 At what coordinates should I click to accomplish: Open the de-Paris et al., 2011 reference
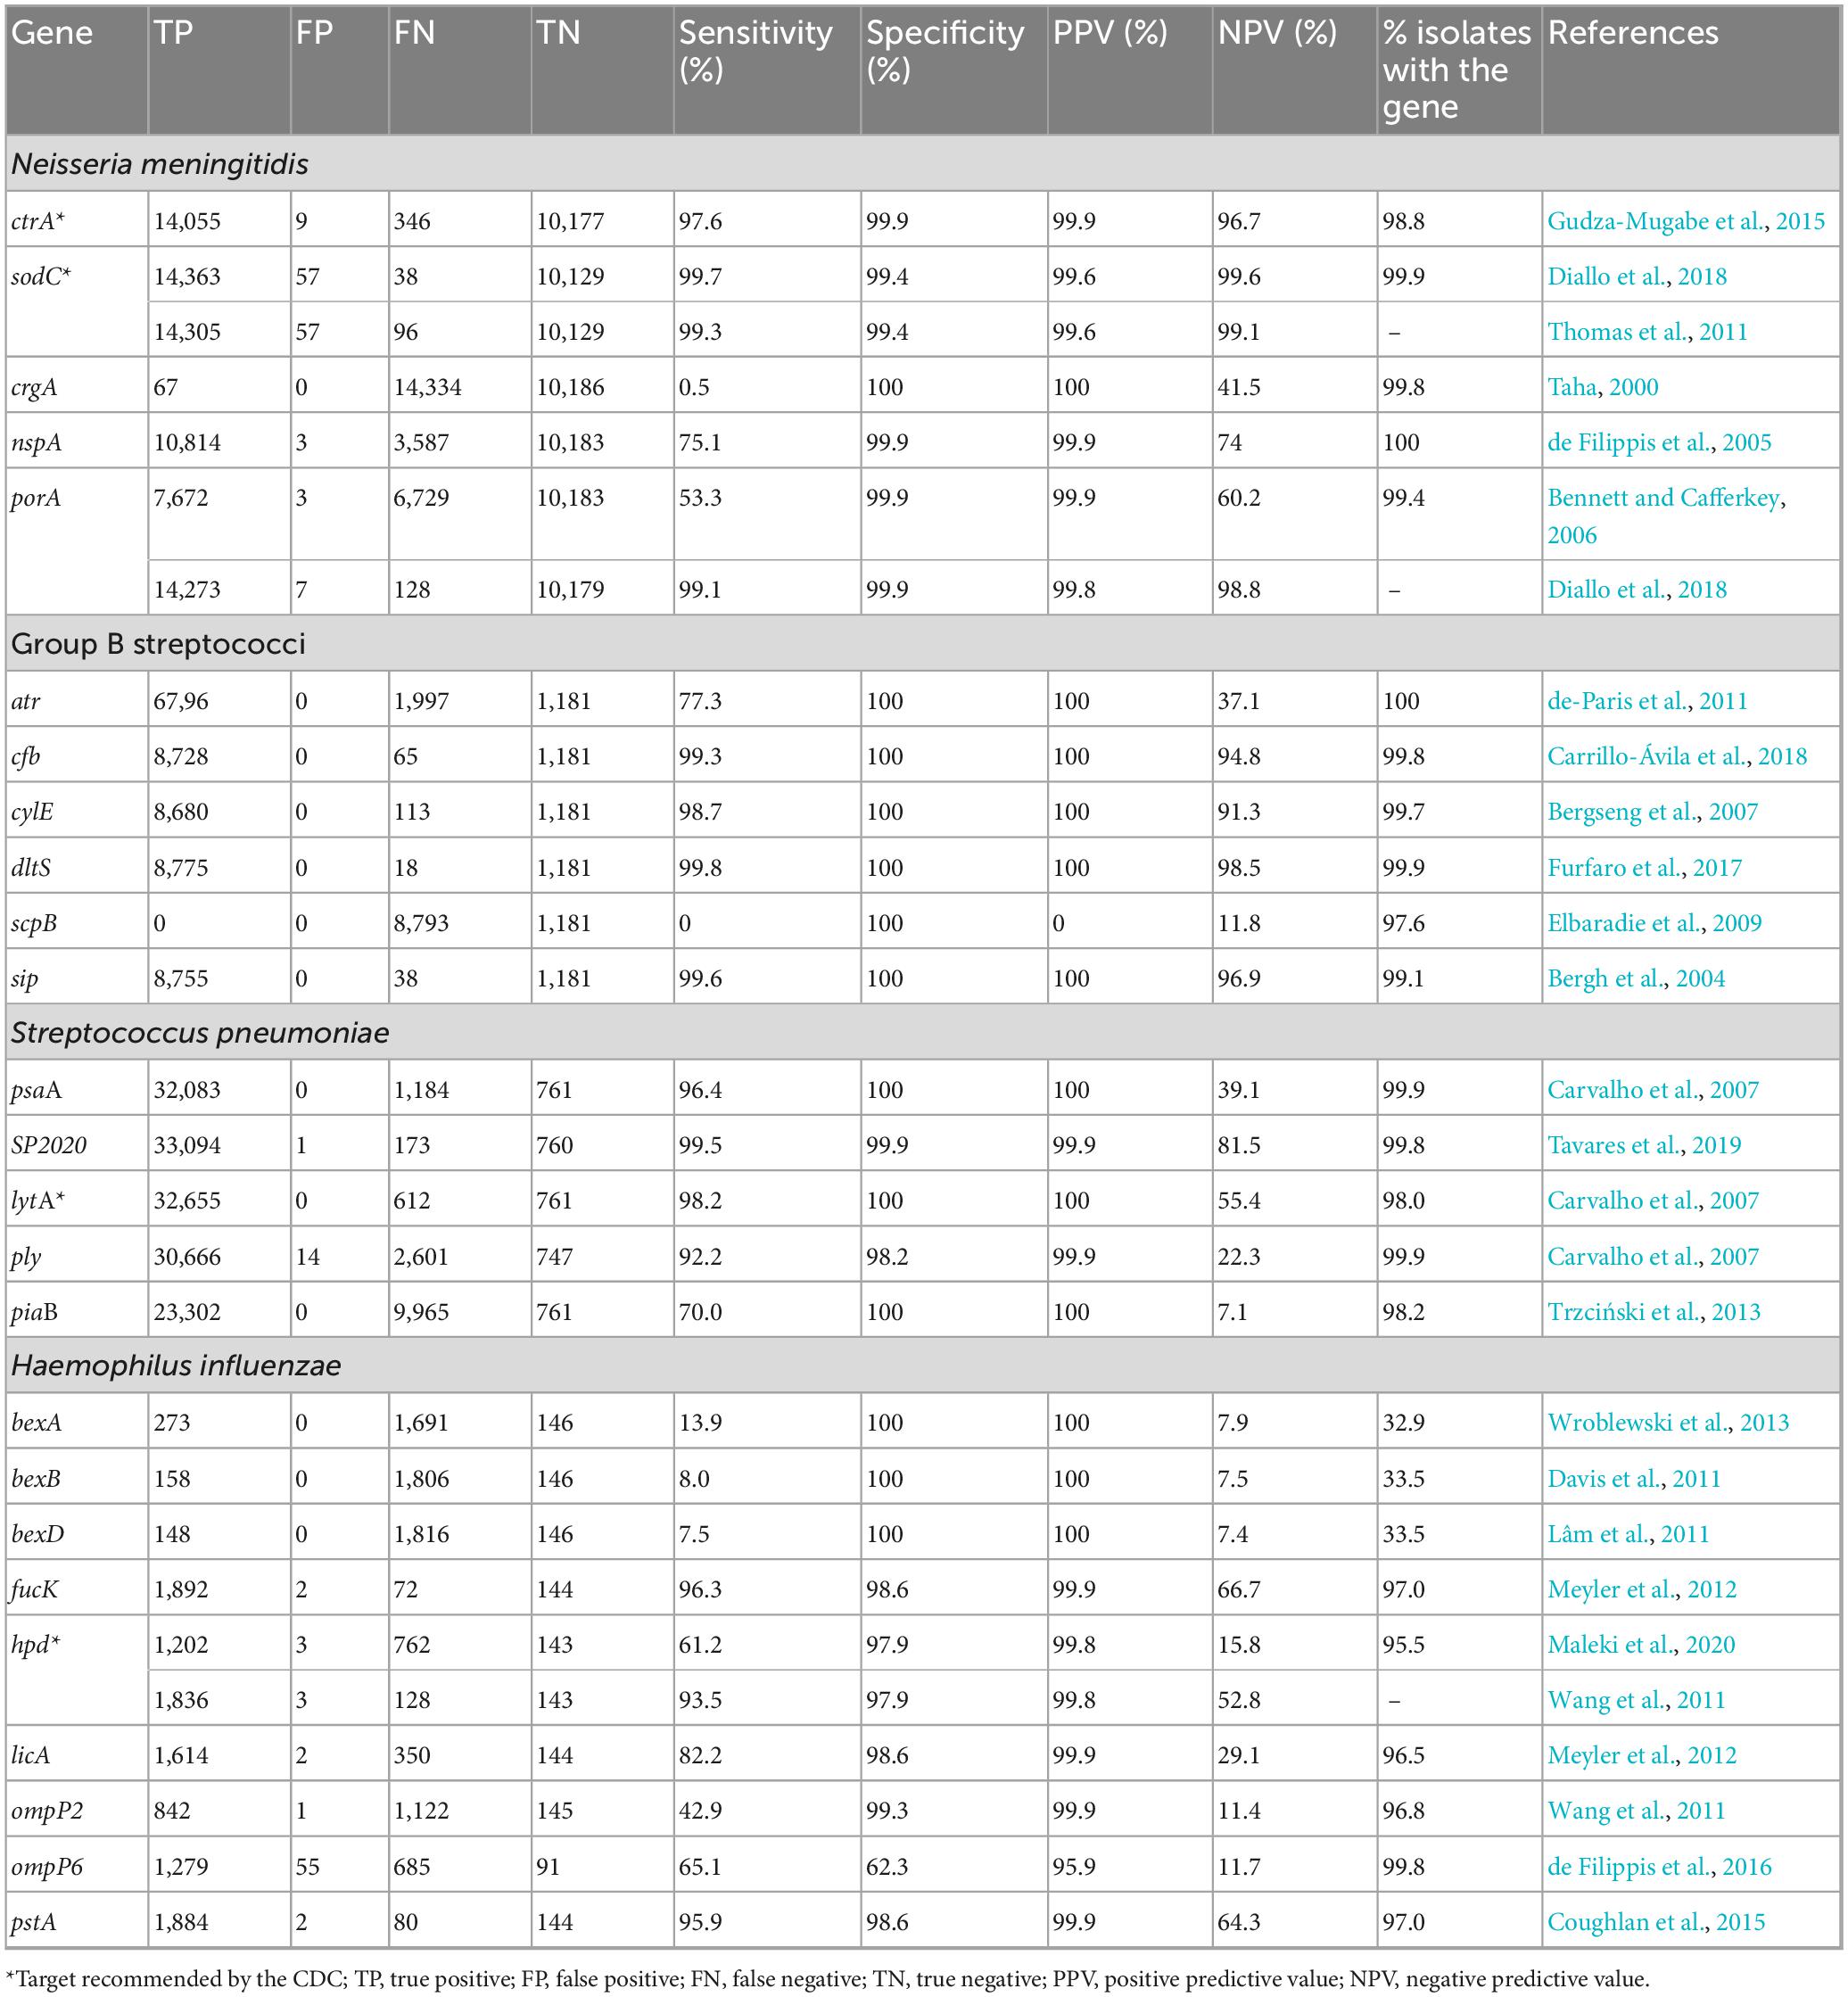(x=1647, y=701)
